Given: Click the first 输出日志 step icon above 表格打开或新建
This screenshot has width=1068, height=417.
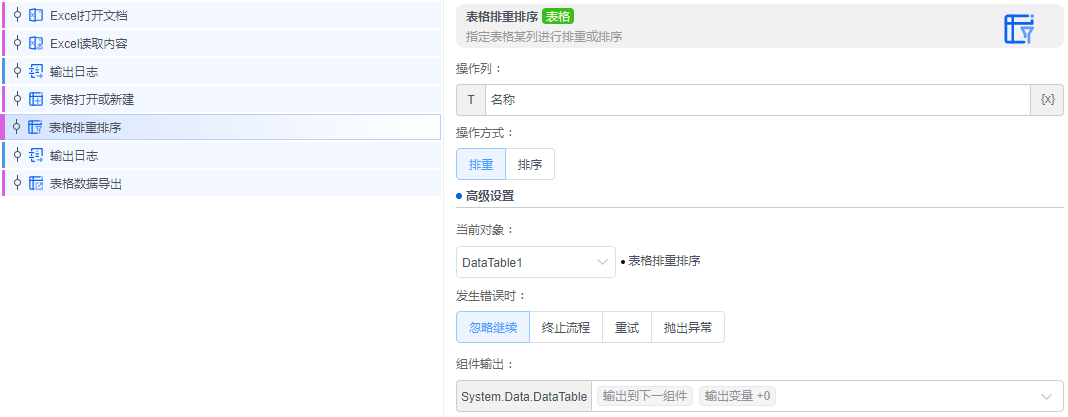Looking at the screenshot, I should click(36, 72).
